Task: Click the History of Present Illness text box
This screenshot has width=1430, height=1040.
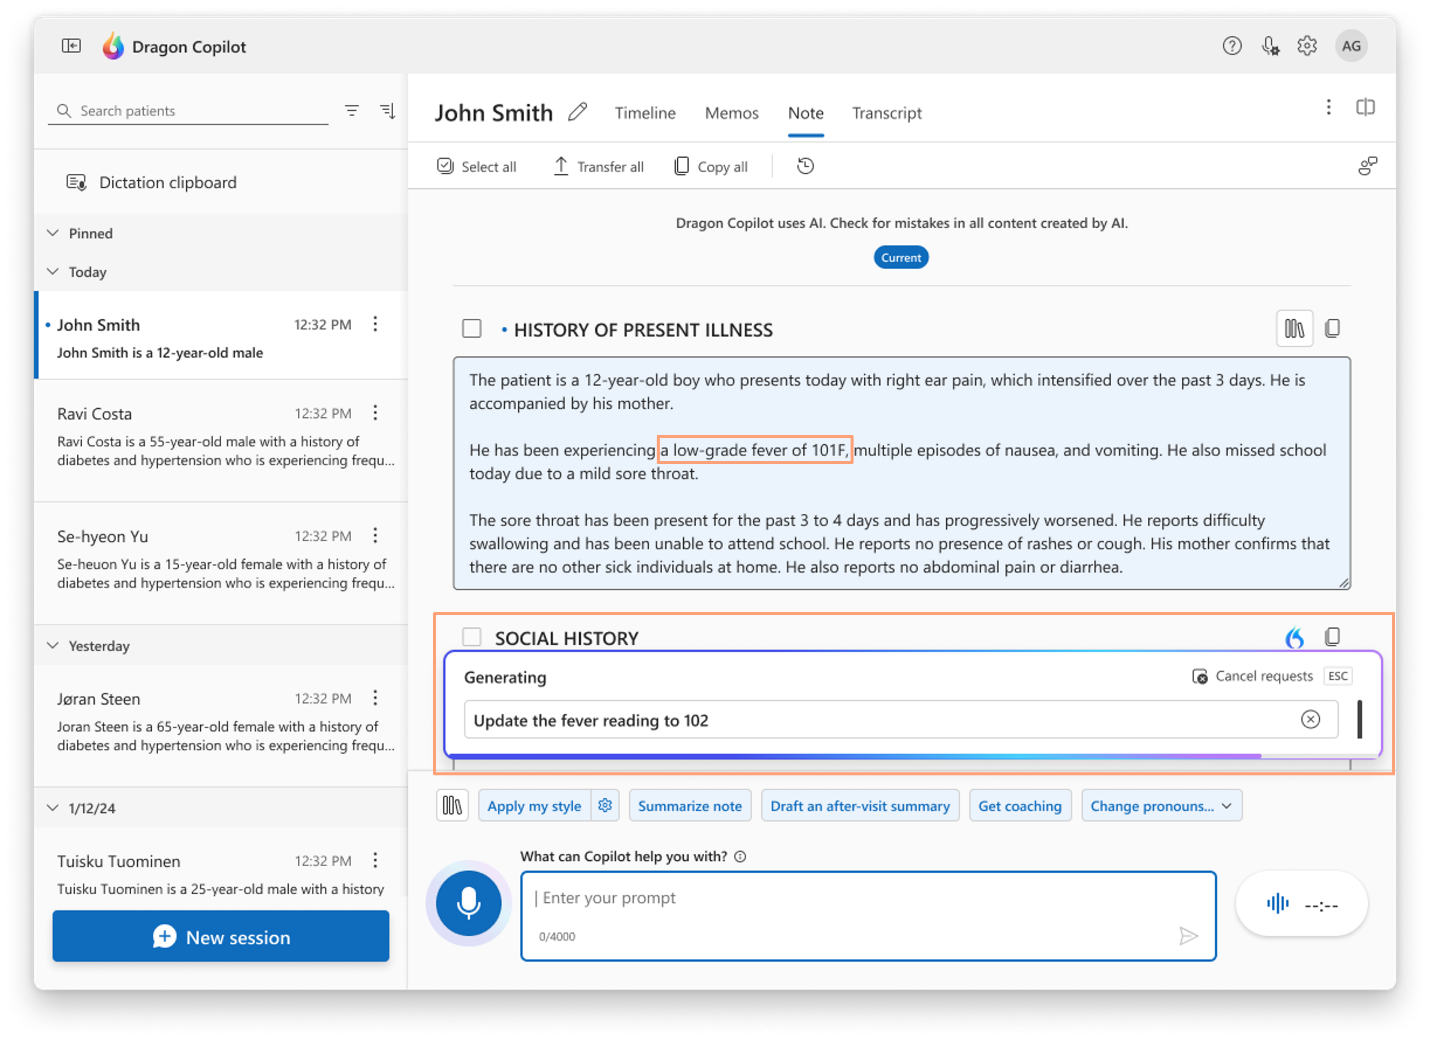Action: 901,473
